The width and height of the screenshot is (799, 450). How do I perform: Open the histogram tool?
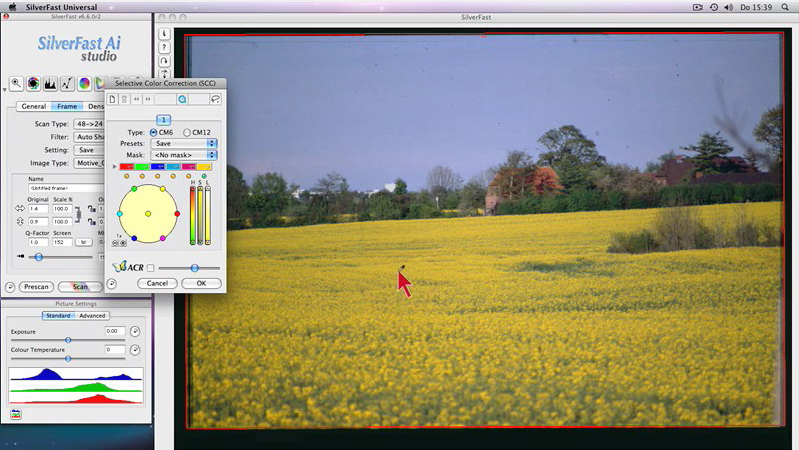[50, 84]
